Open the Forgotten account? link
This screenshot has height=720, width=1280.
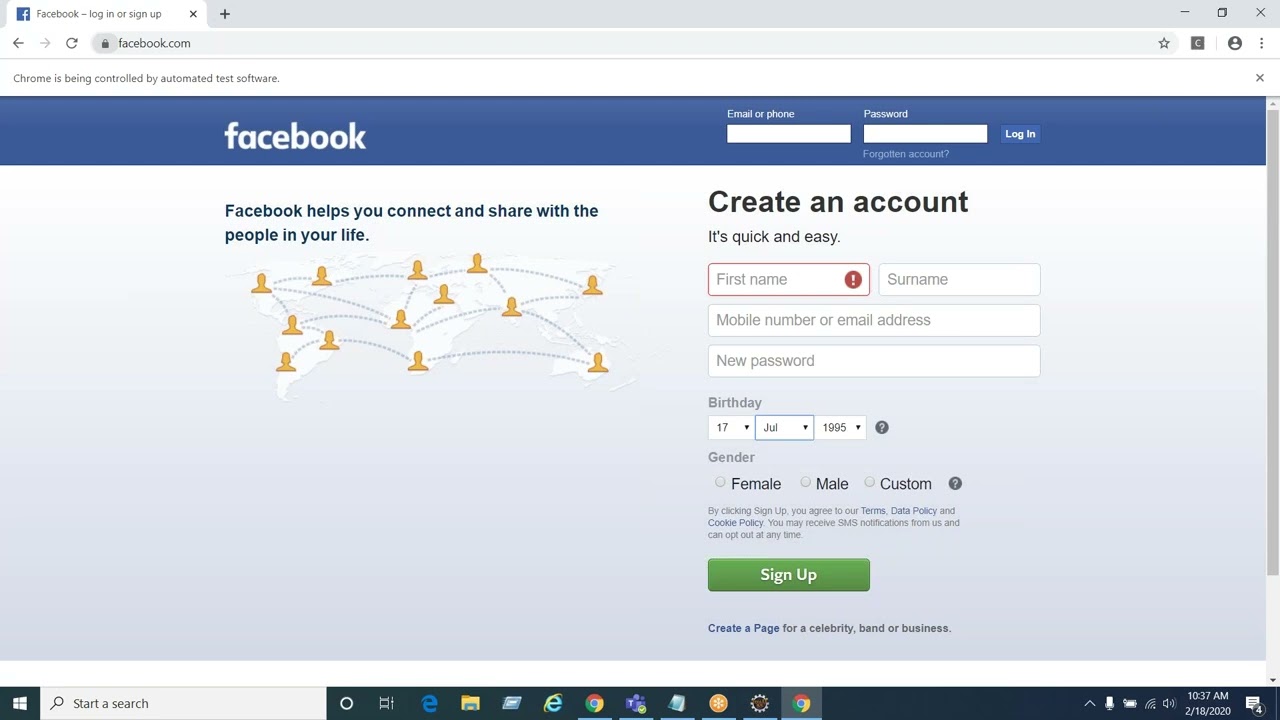point(906,154)
